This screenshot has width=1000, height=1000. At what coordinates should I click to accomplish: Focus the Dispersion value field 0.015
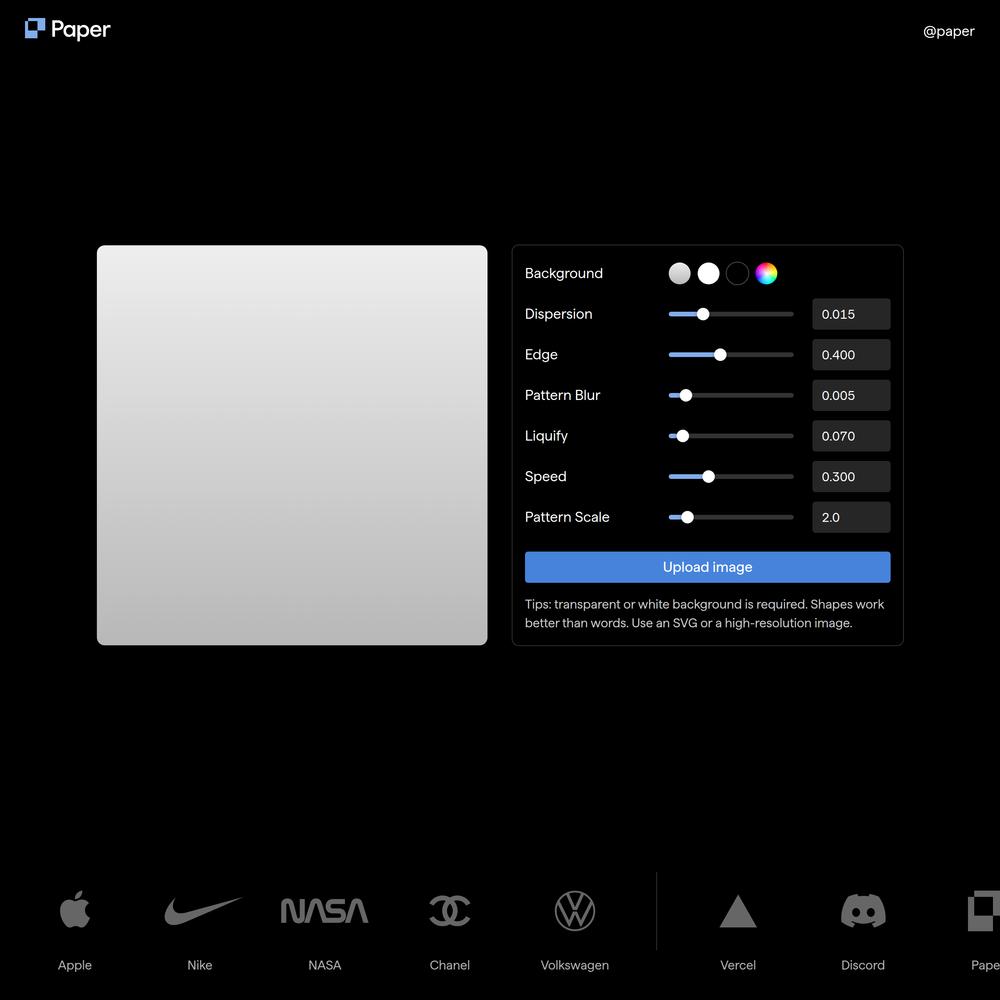(x=851, y=314)
